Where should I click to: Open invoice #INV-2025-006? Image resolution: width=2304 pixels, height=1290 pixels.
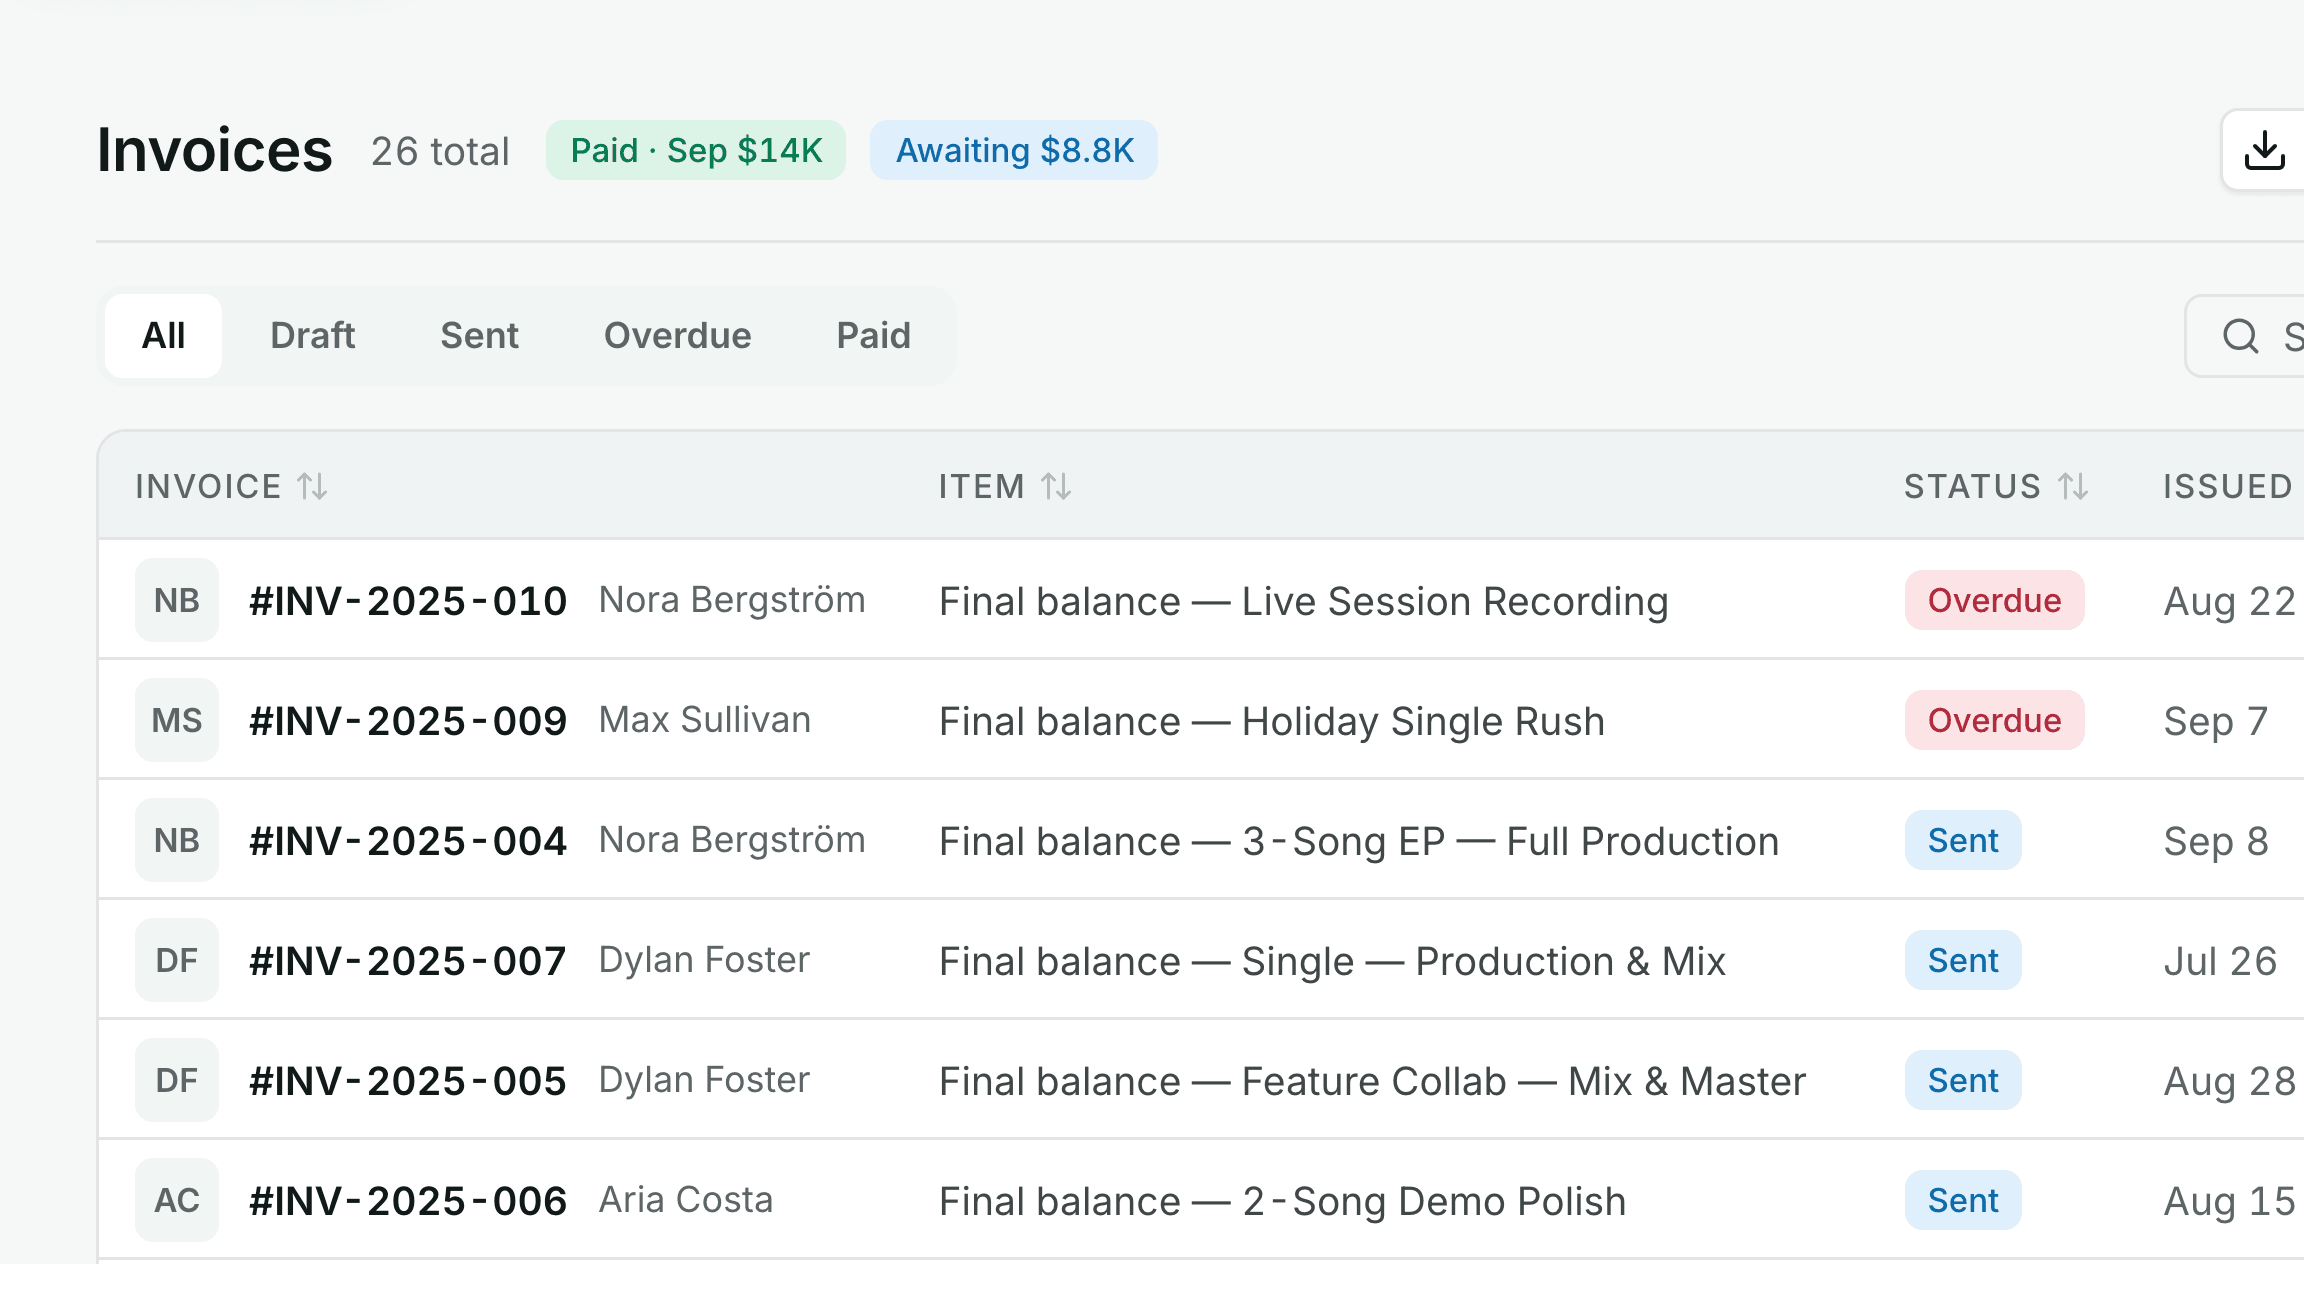(x=408, y=1201)
